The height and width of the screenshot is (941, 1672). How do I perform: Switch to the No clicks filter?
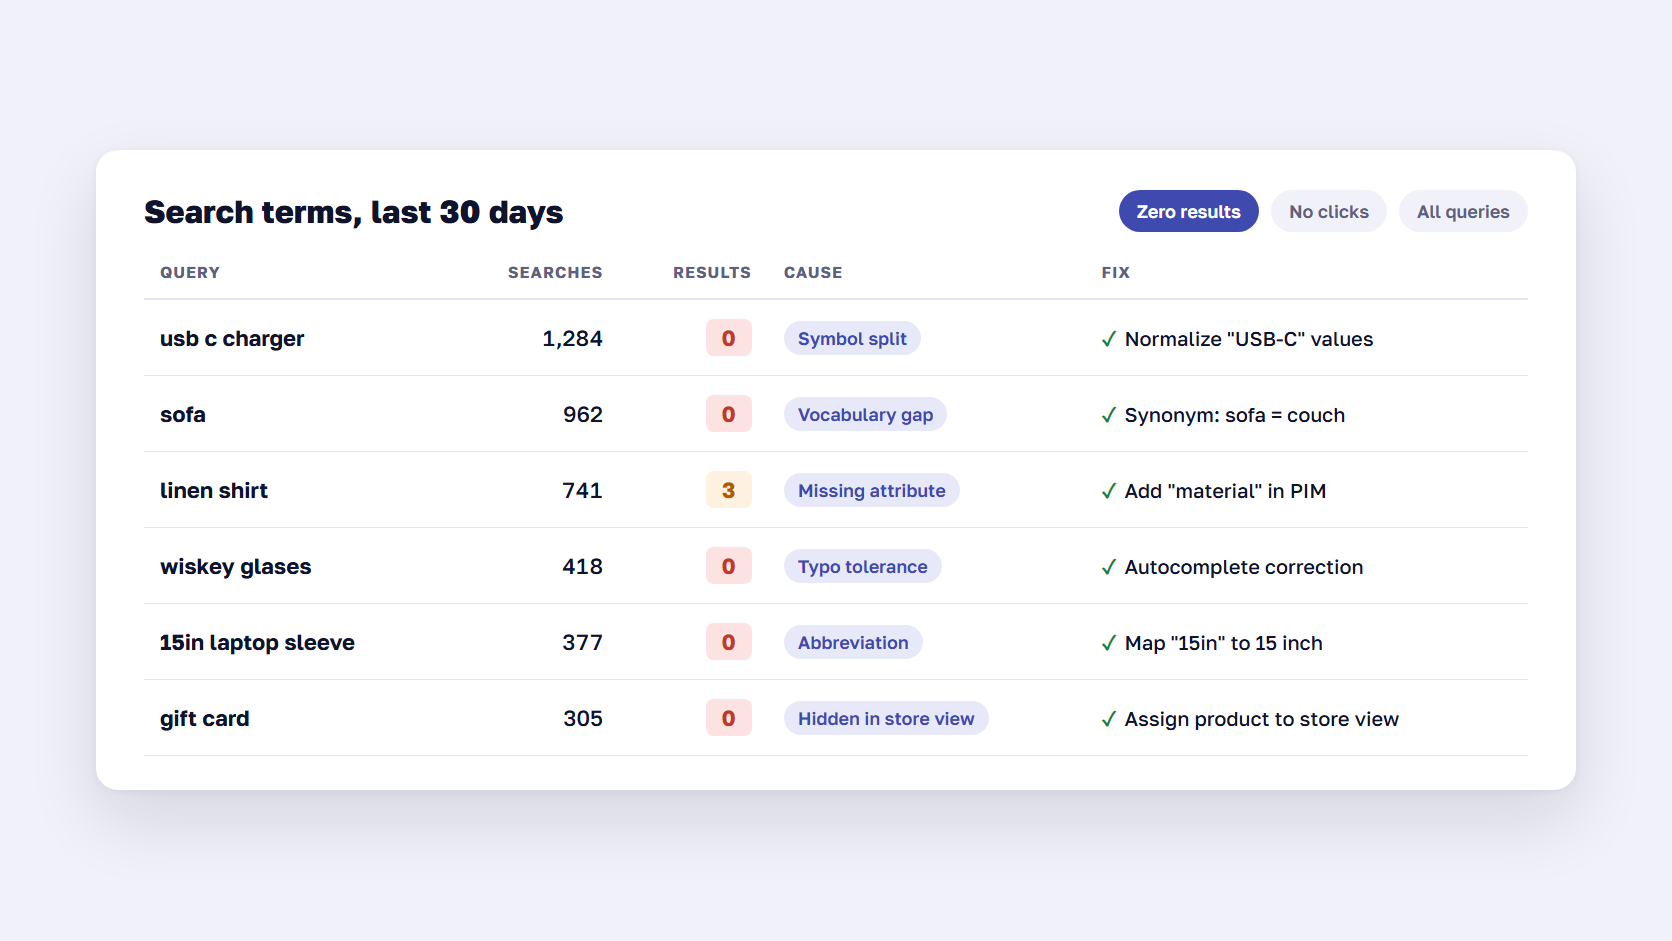click(x=1328, y=211)
